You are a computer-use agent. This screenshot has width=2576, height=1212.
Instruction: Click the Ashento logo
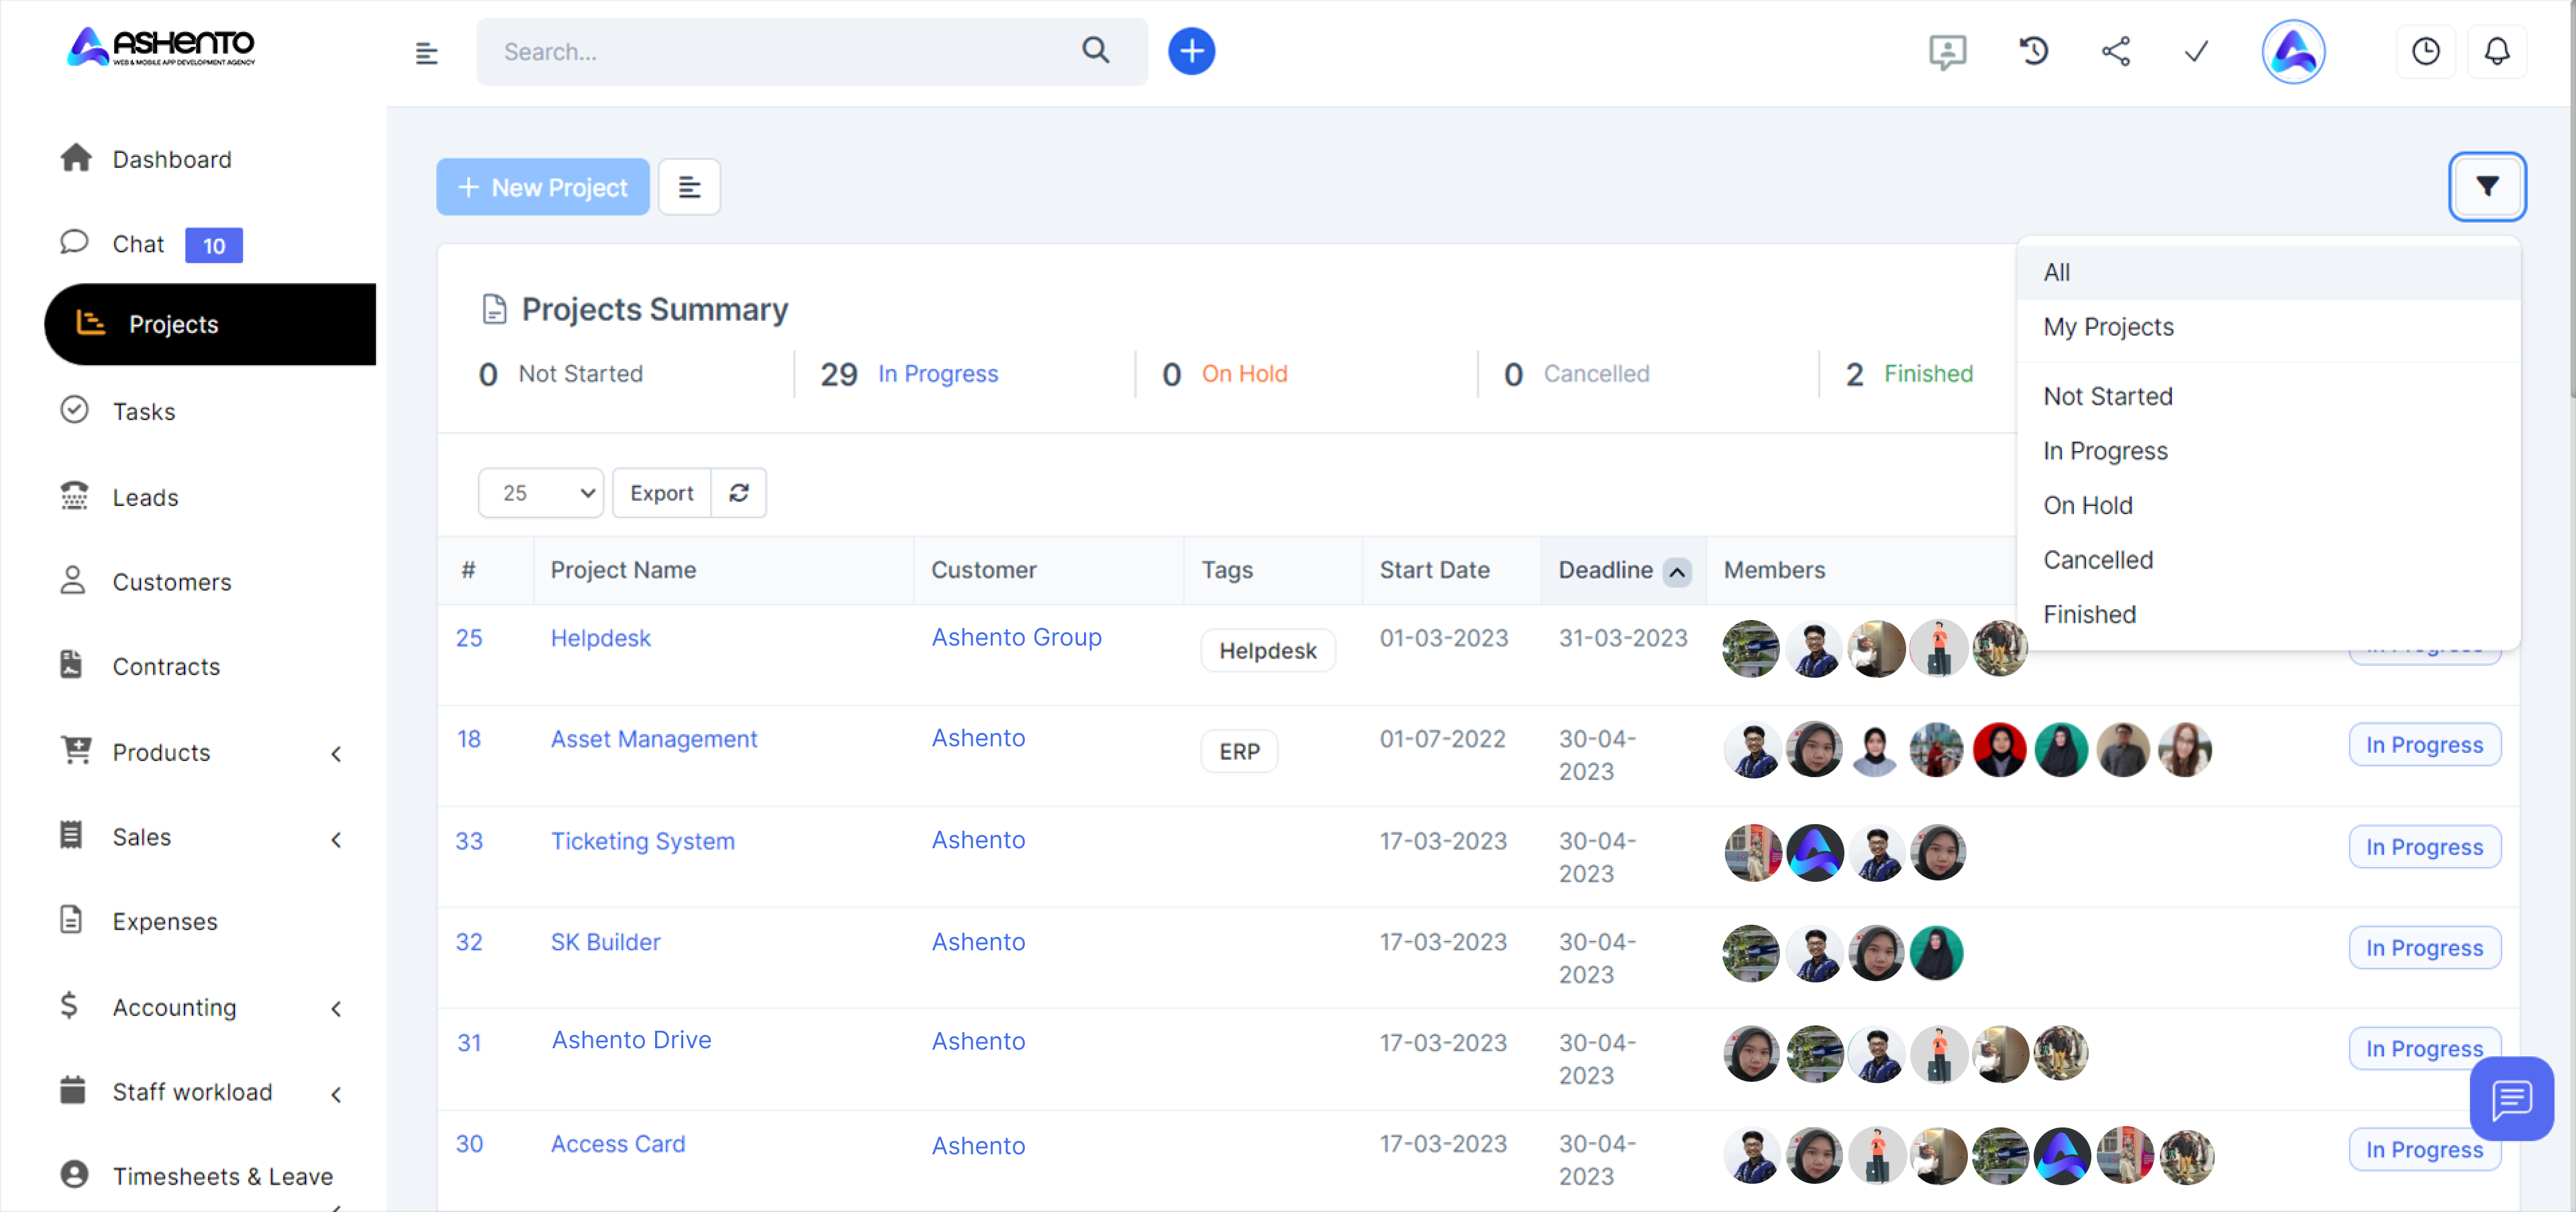coord(161,47)
